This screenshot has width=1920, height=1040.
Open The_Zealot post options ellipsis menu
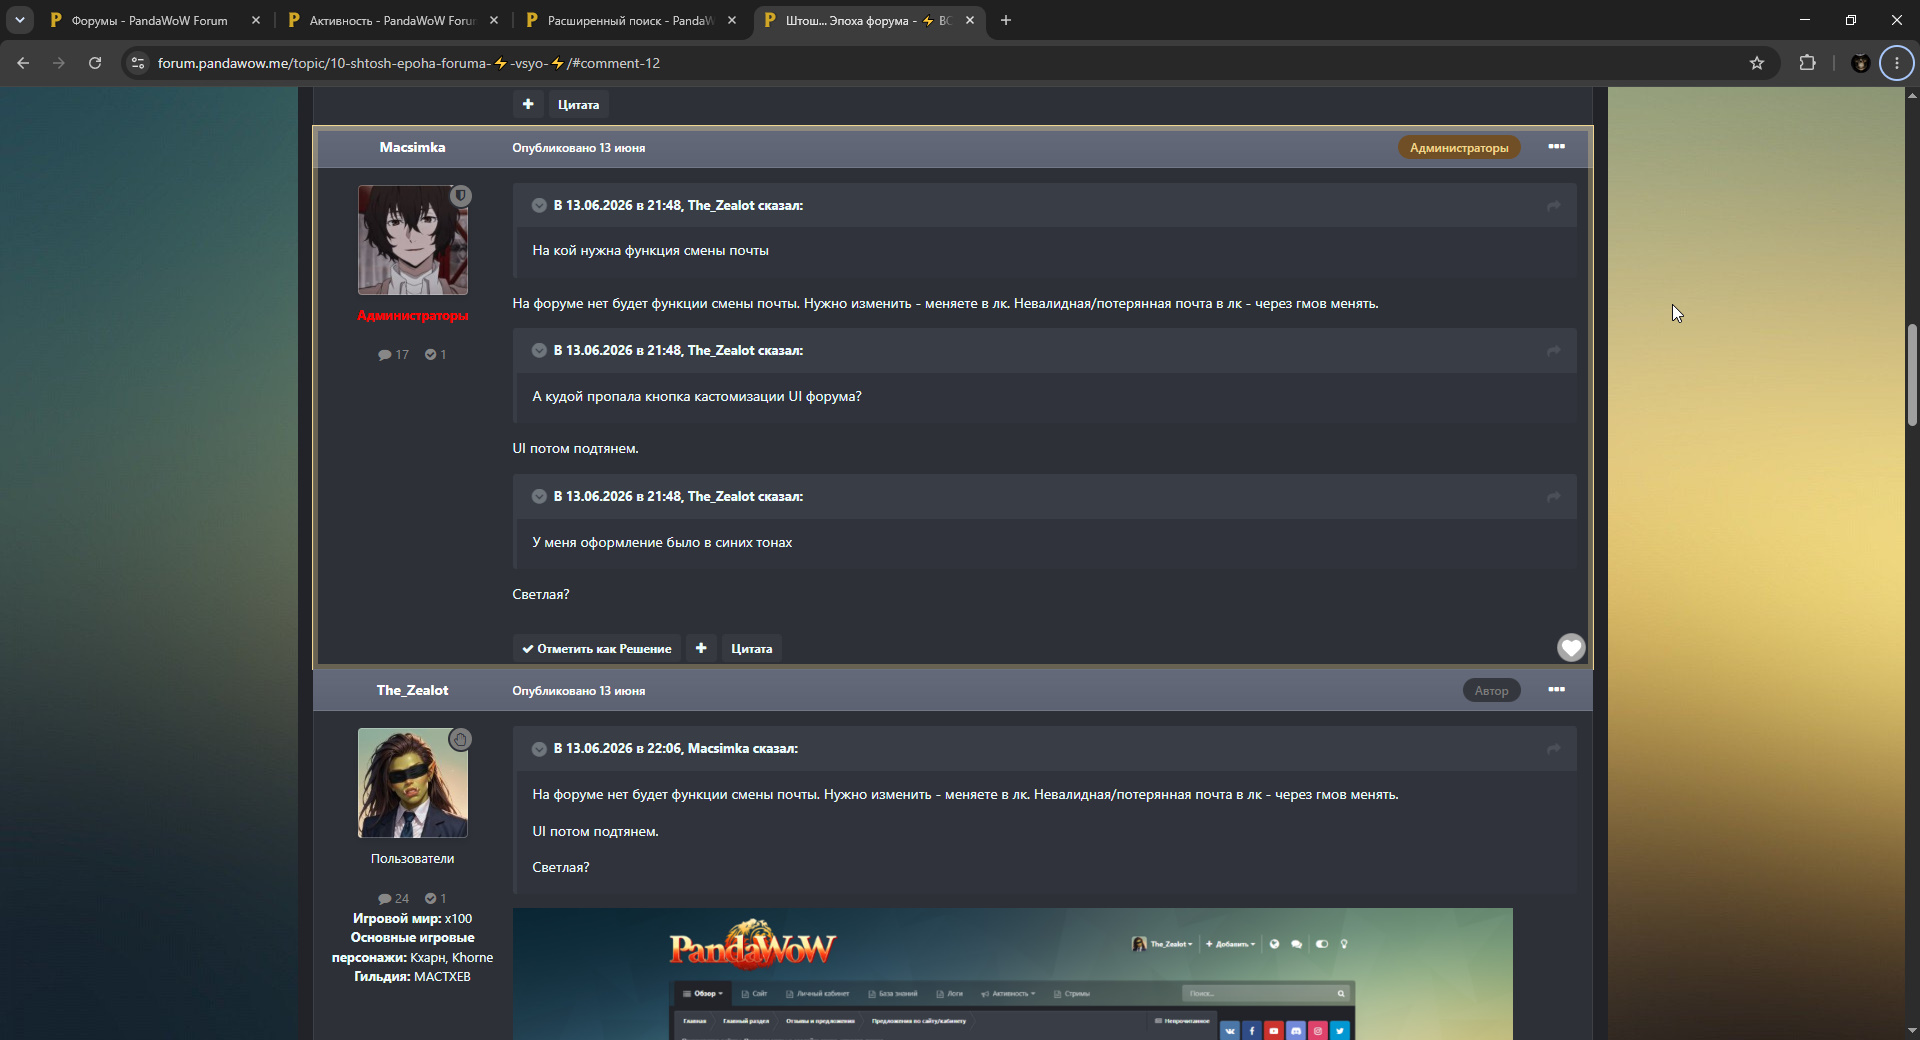(1556, 690)
